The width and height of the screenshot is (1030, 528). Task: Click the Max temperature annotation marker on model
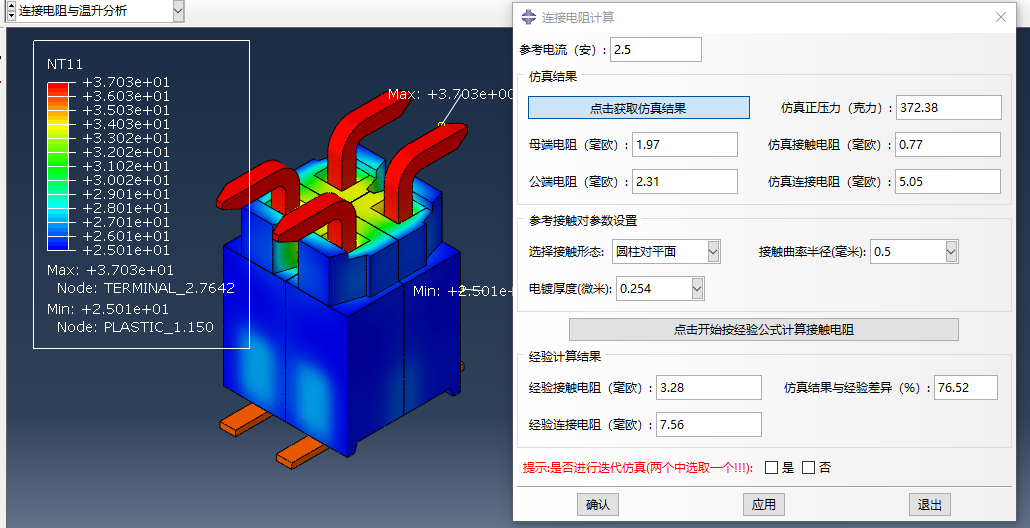pos(441,124)
